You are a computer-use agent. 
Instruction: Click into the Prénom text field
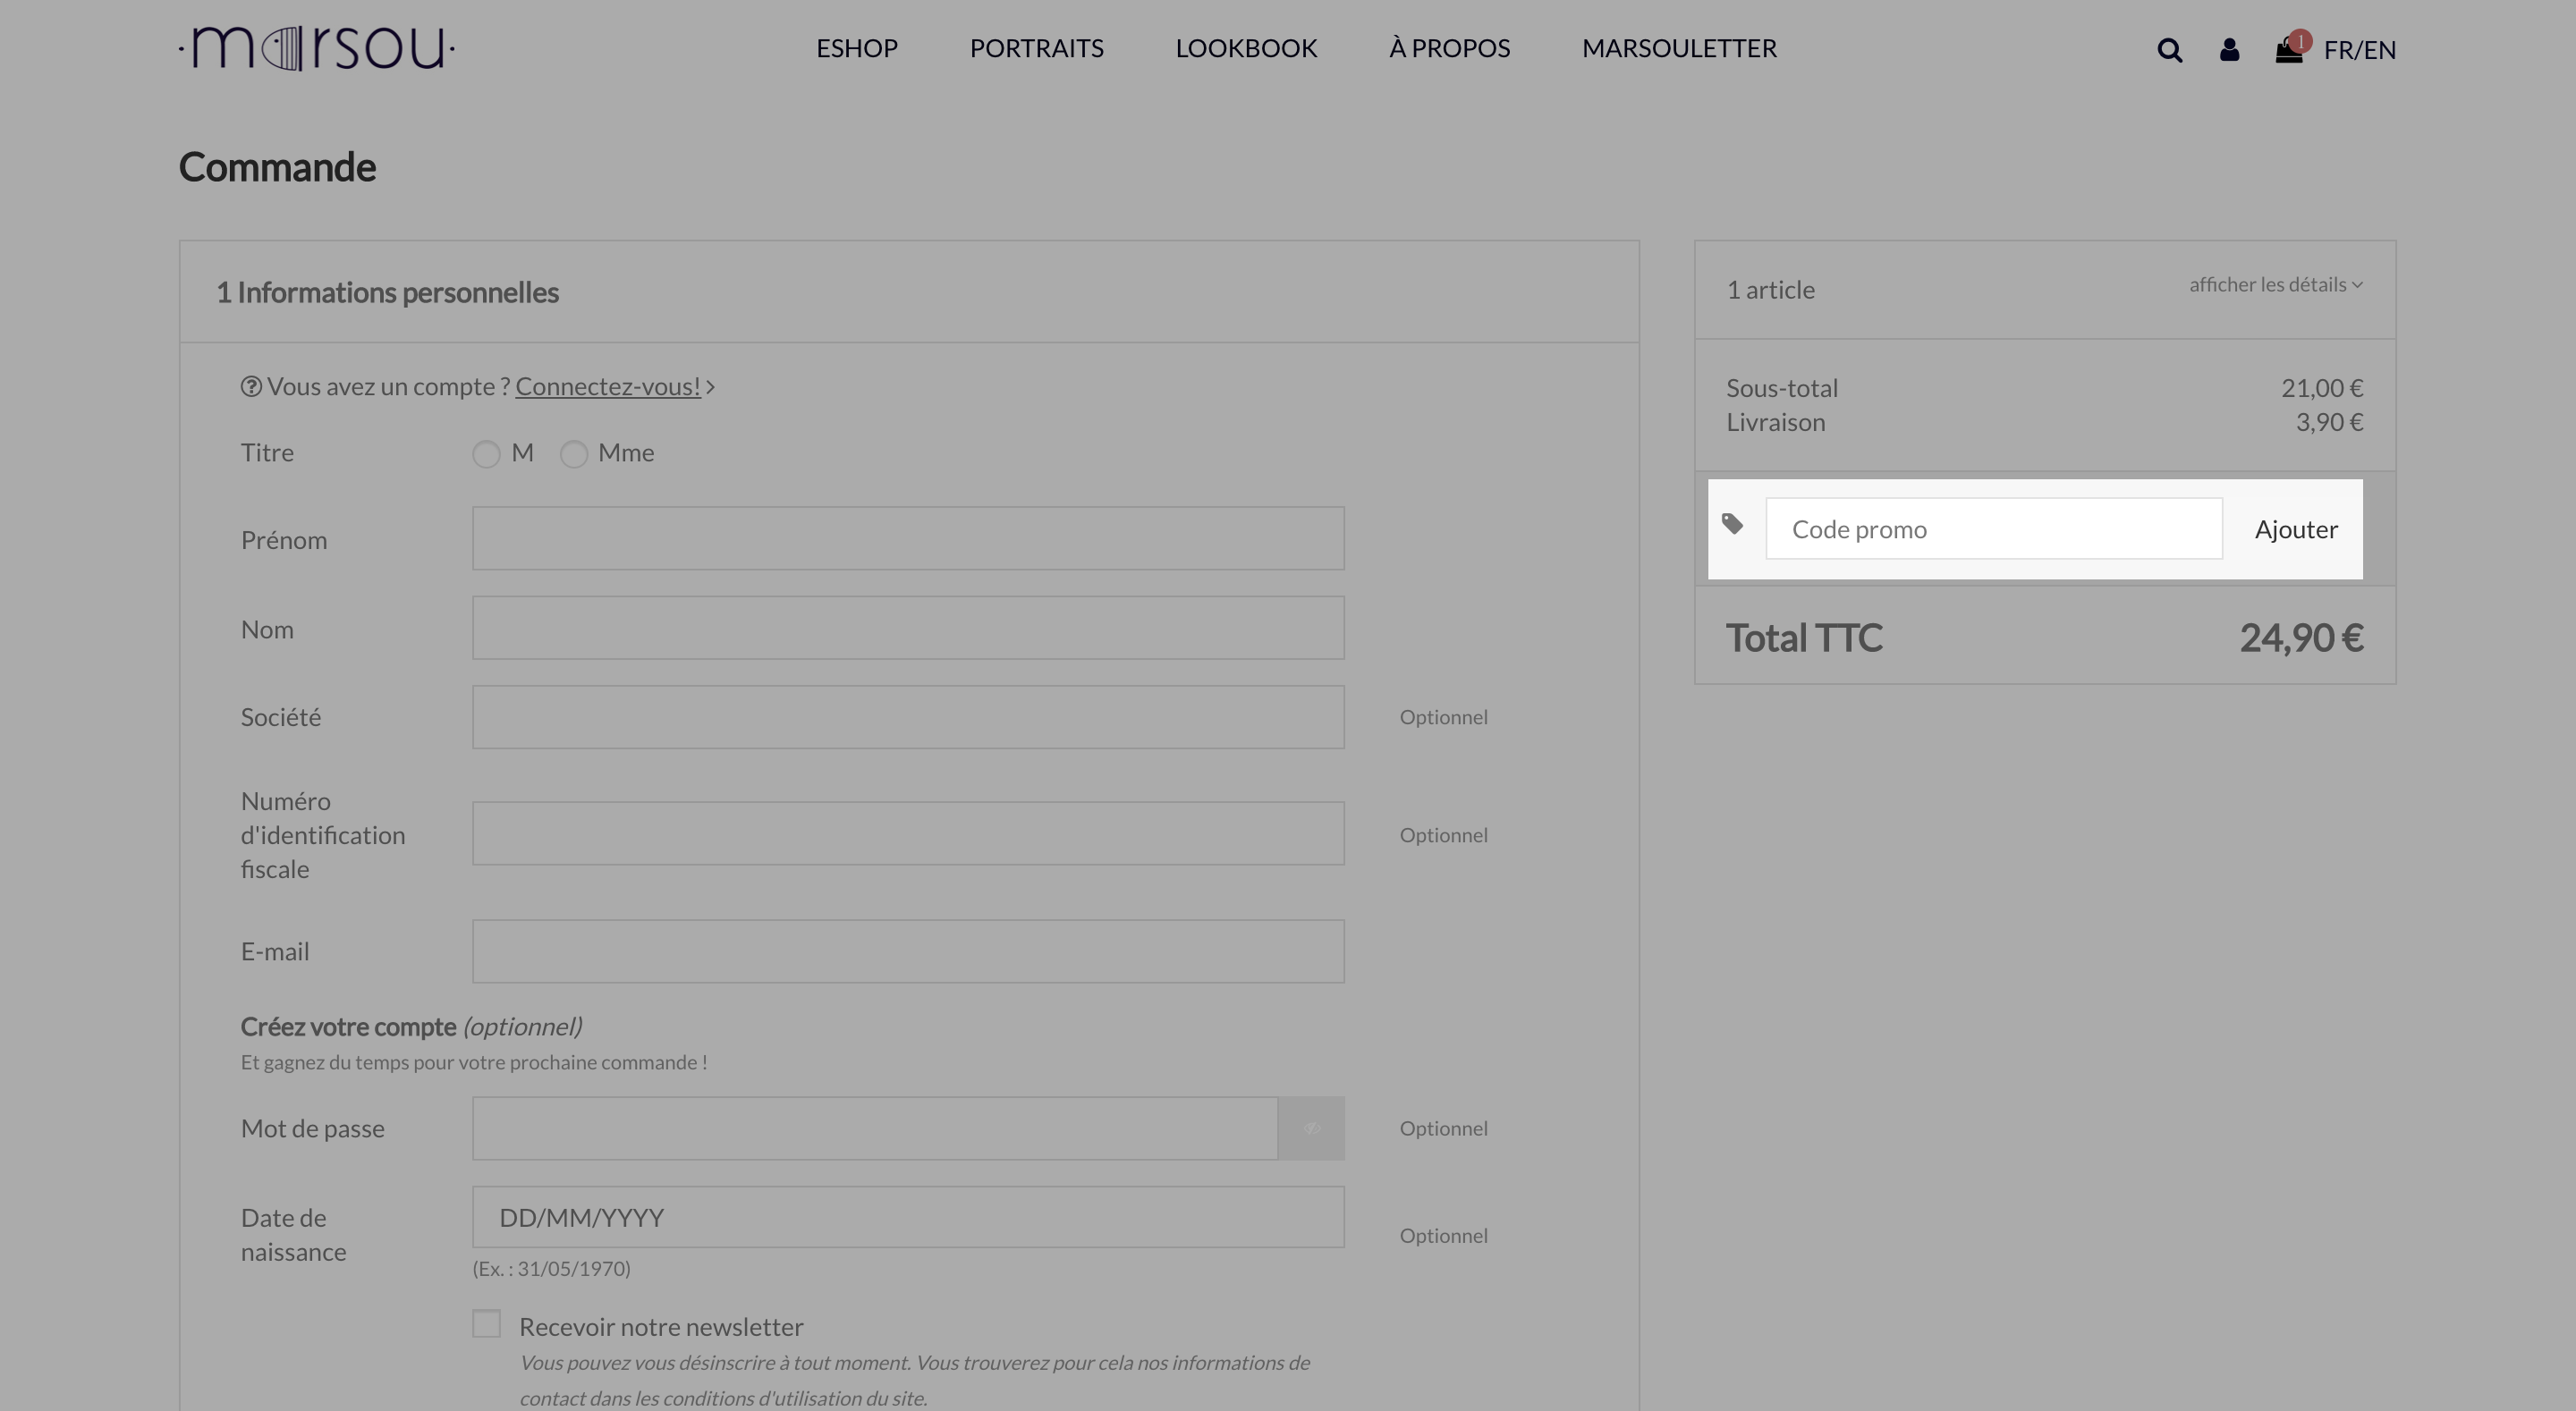coord(908,539)
